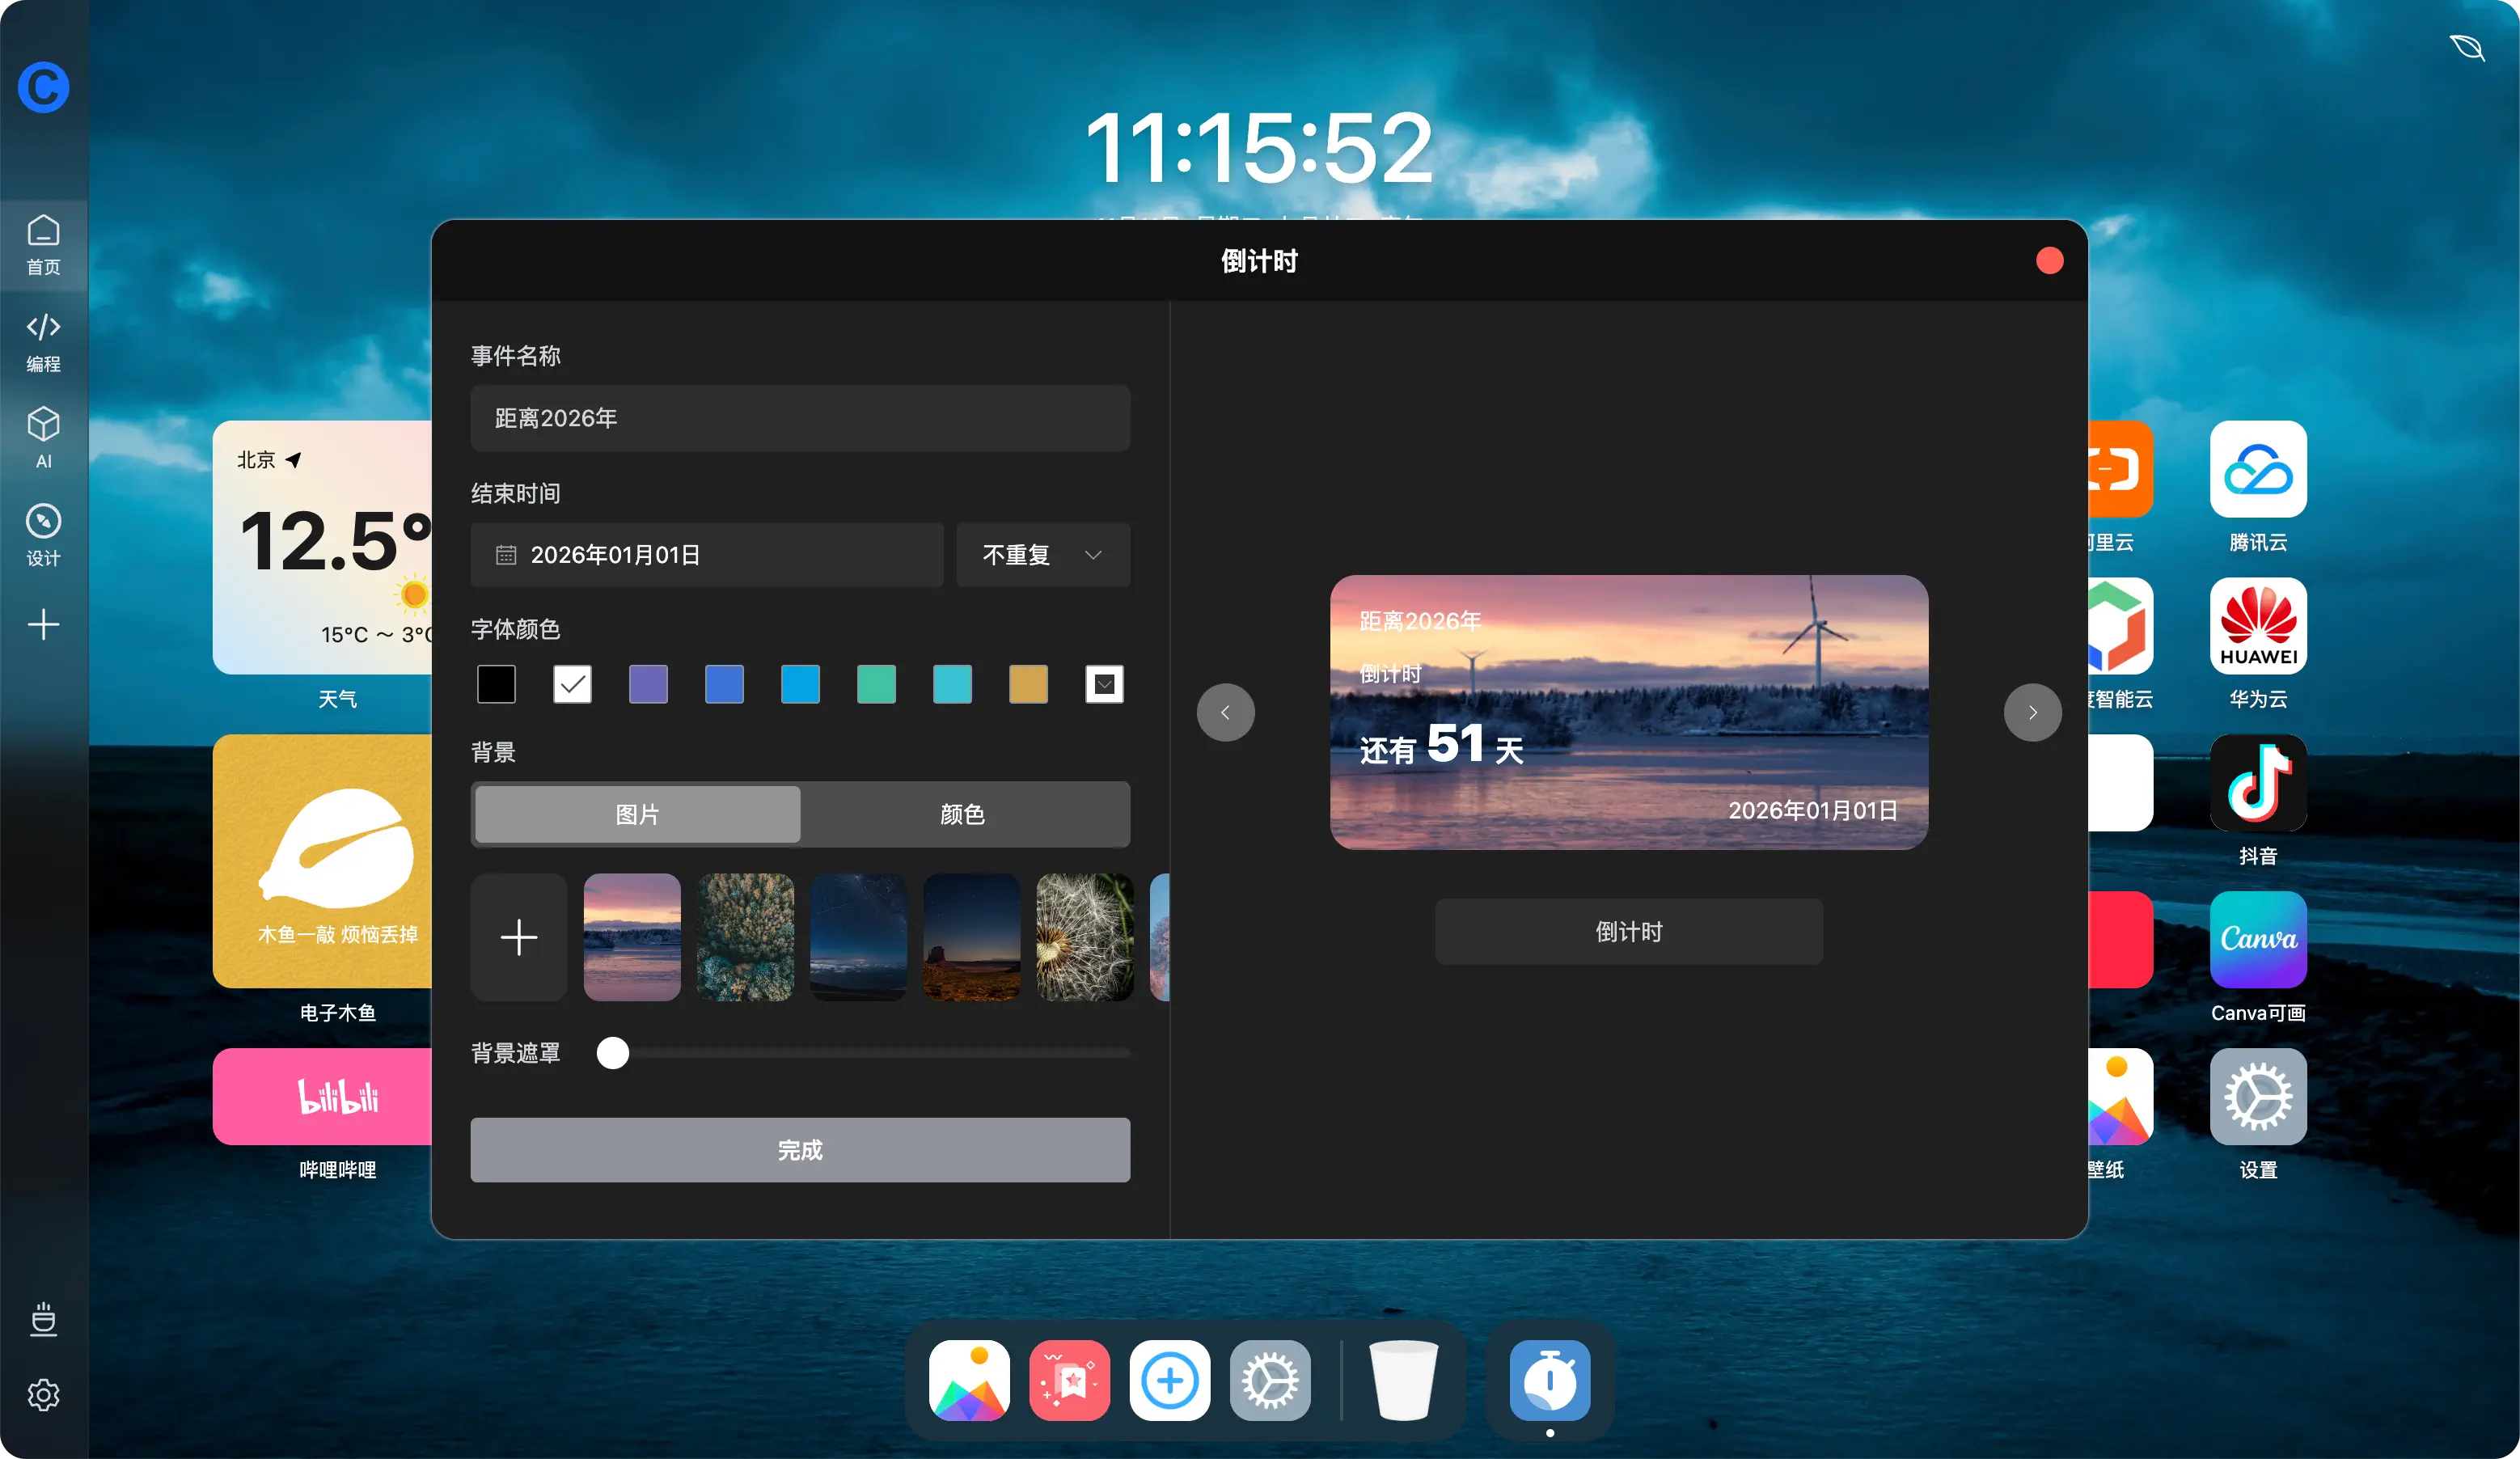Launch the 抖音 app icon
Screen dimensions: 2520x1459
pyautogui.click(x=2257, y=783)
